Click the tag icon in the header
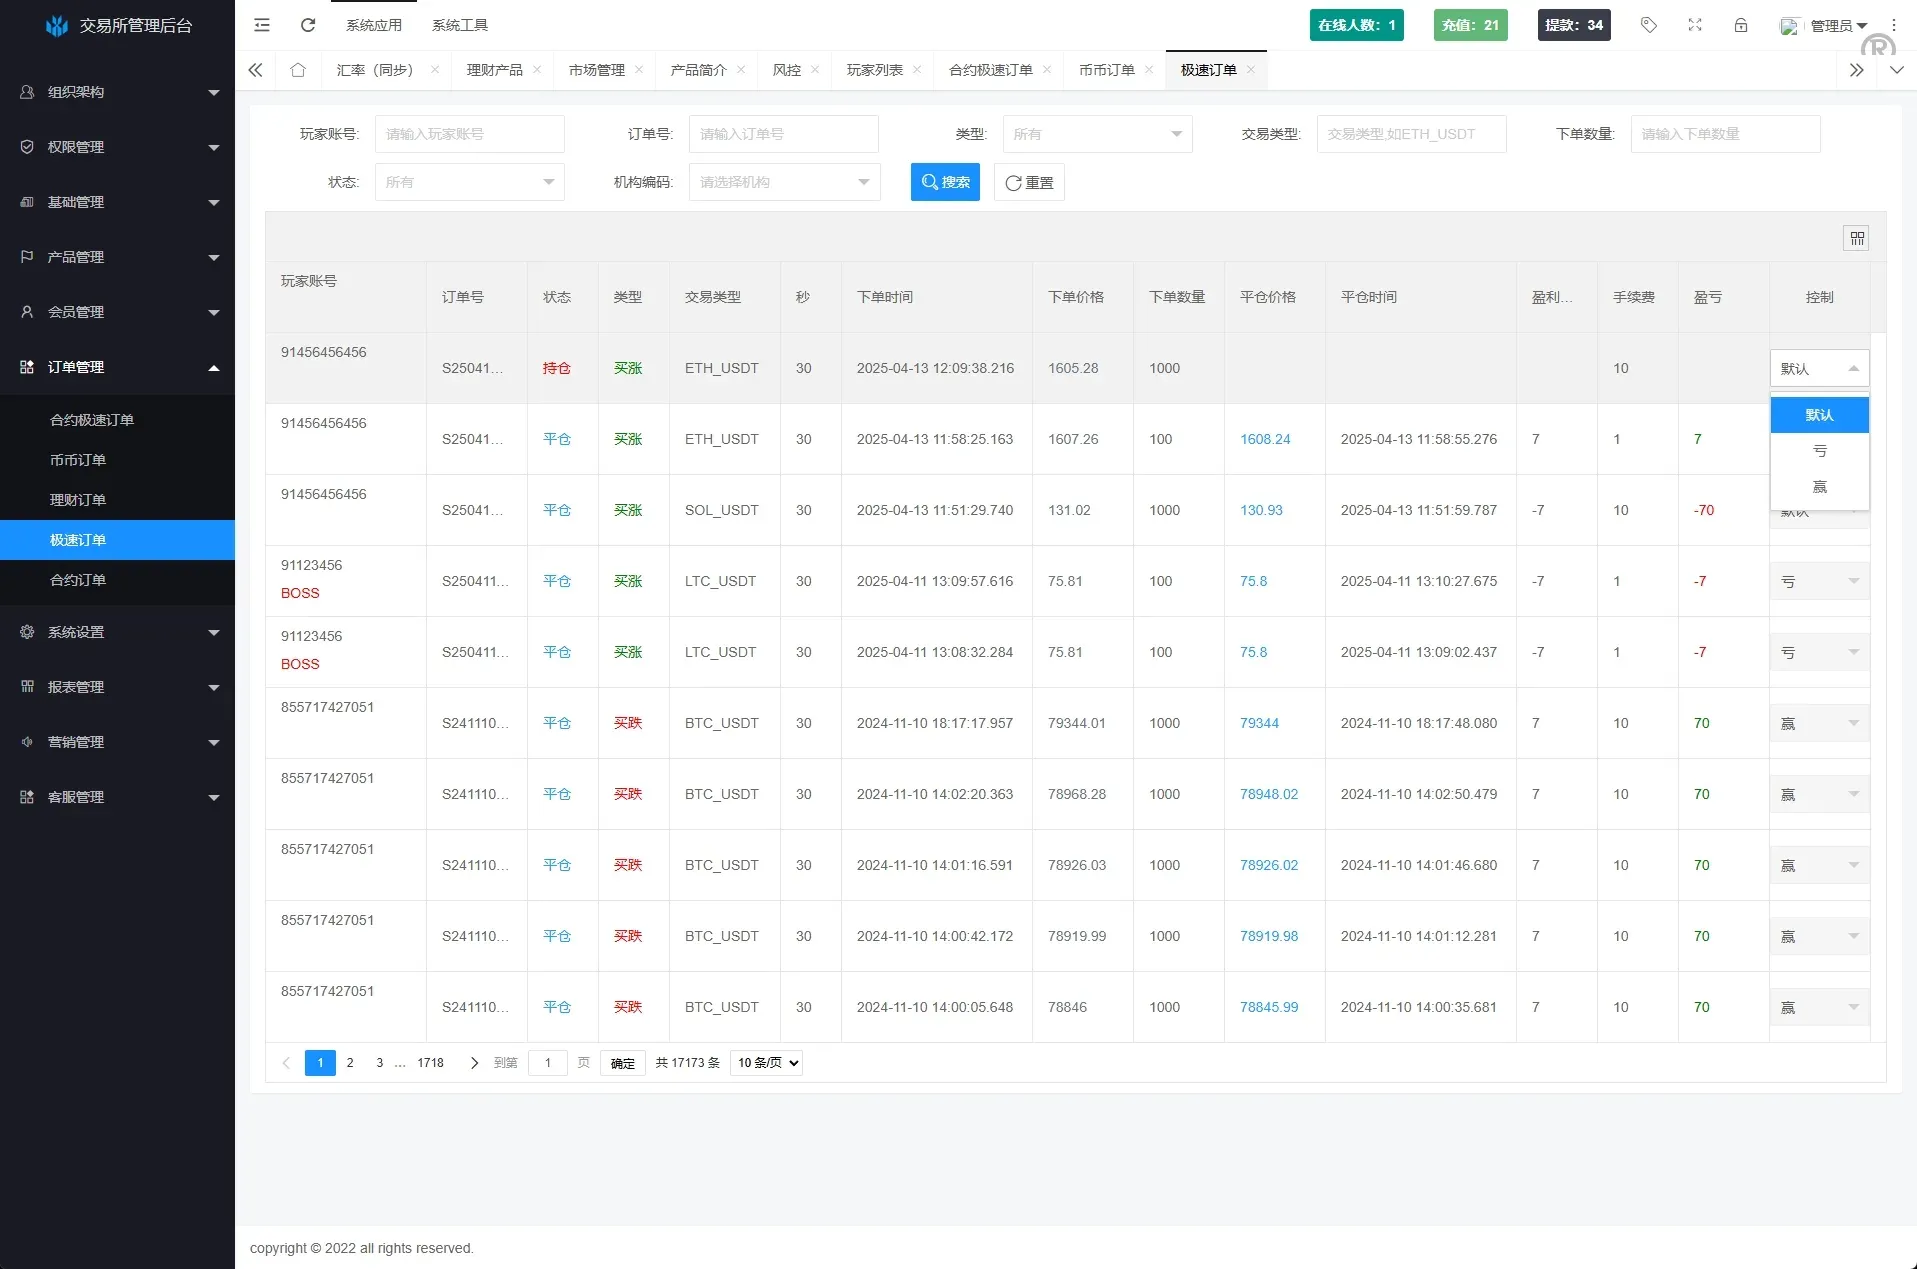1917x1269 pixels. [1648, 25]
